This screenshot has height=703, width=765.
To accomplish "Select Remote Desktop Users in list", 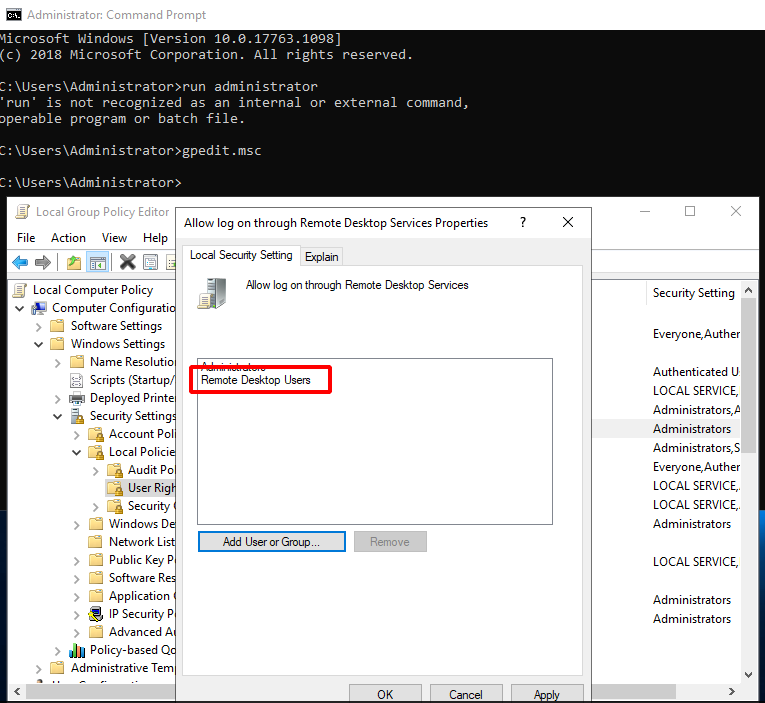I will pyautogui.click(x=256, y=380).
